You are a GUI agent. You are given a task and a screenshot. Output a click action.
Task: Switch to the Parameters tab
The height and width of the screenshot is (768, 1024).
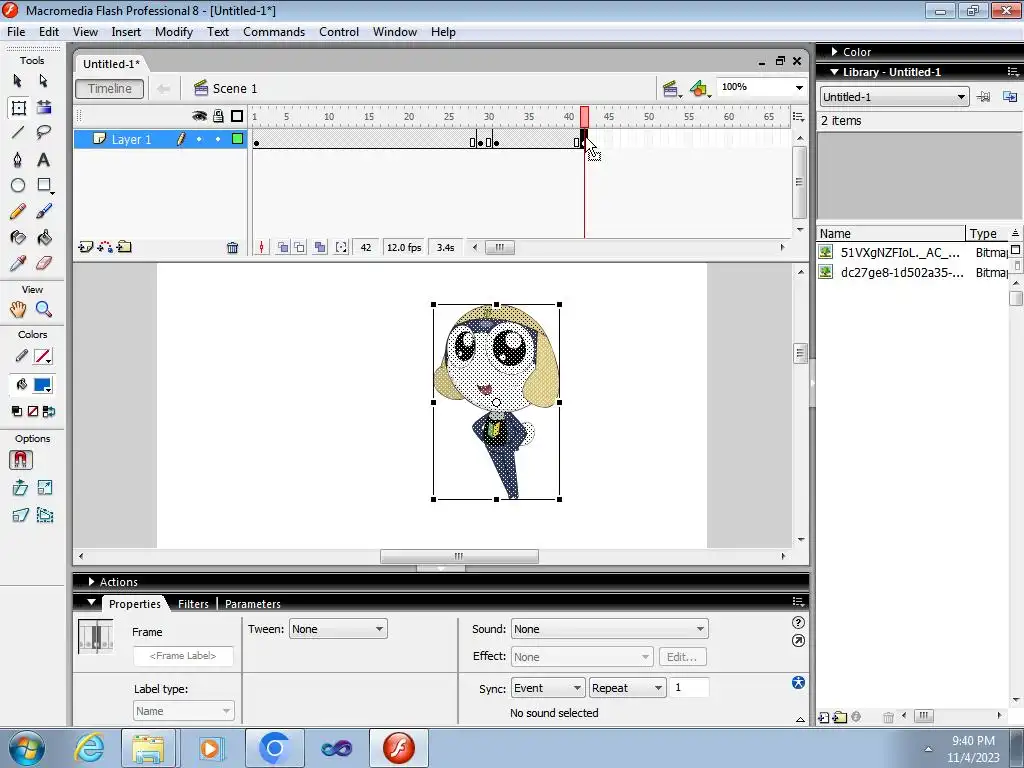click(253, 604)
